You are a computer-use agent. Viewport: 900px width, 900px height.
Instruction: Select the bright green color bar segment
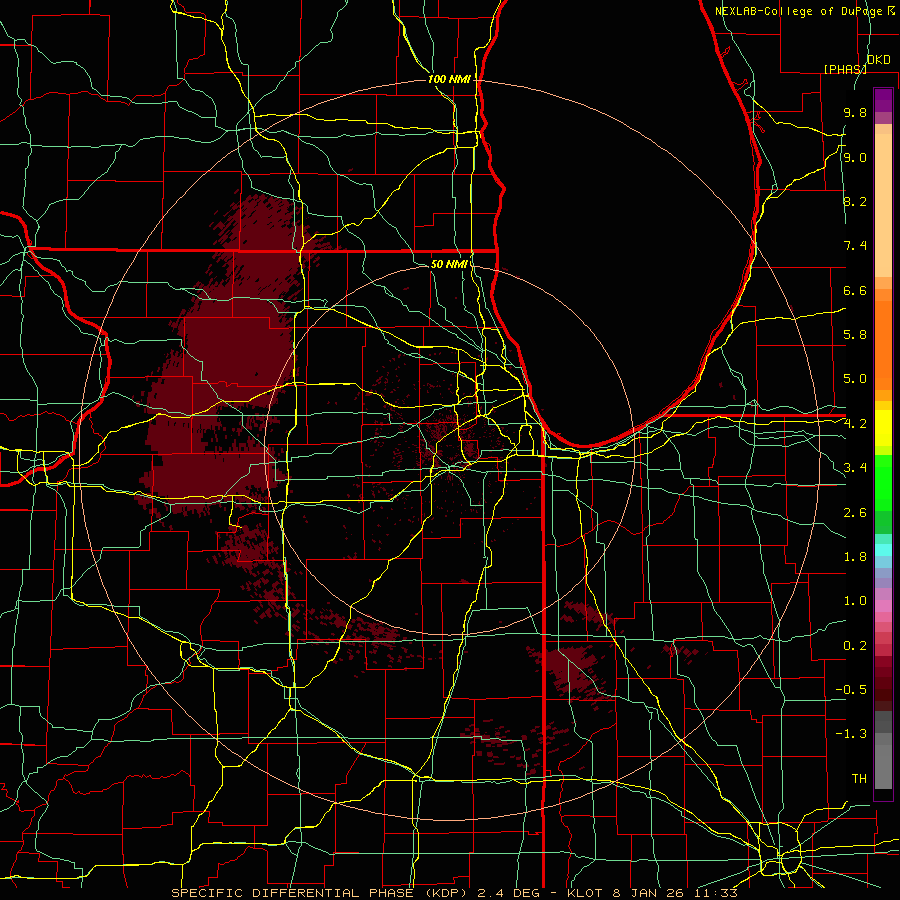click(x=883, y=483)
